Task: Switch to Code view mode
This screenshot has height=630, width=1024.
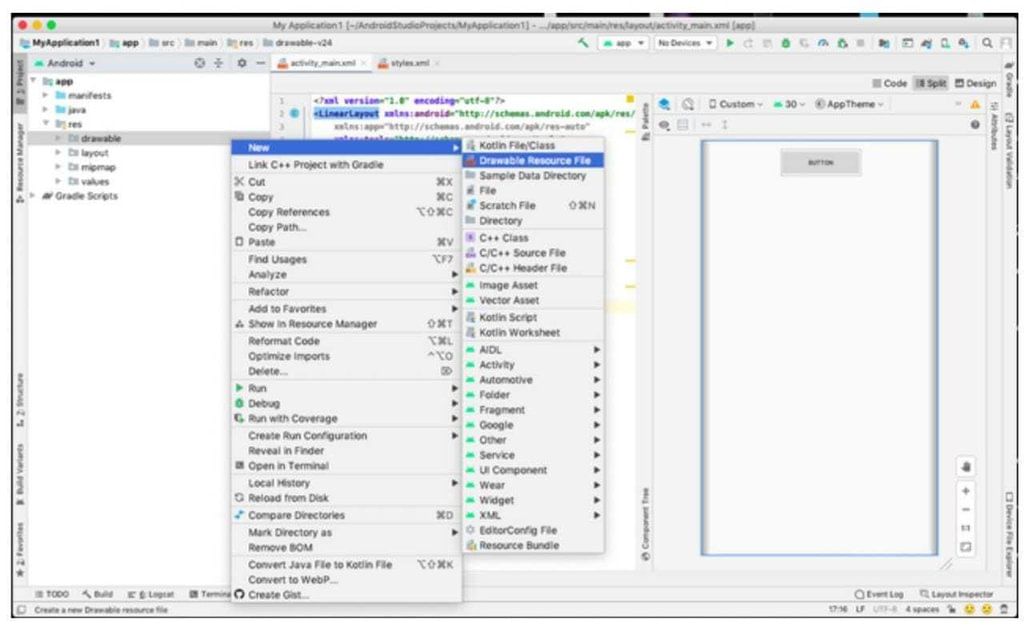Action: click(889, 83)
